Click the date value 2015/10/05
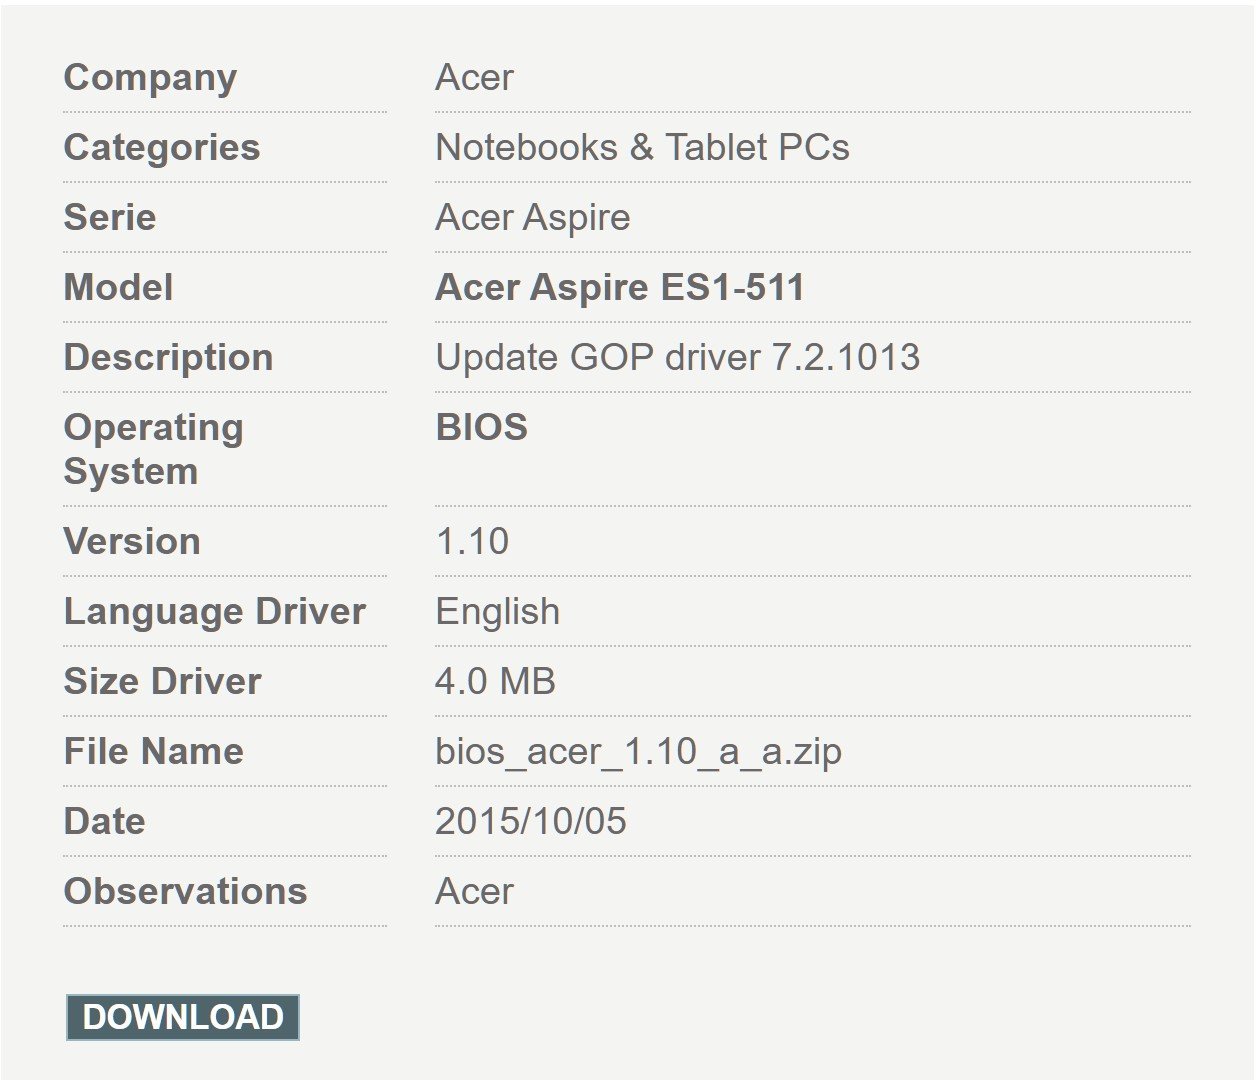Image resolution: width=1256 pixels, height=1080 pixels. 531,821
